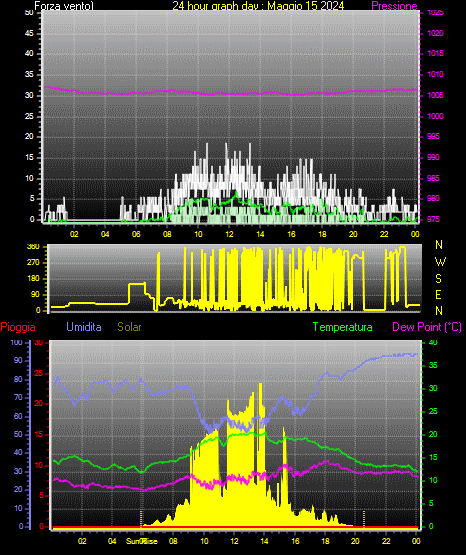466x555 pixels.
Task: Click the white 35 on wind speed axis
Action: pos(29,75)
